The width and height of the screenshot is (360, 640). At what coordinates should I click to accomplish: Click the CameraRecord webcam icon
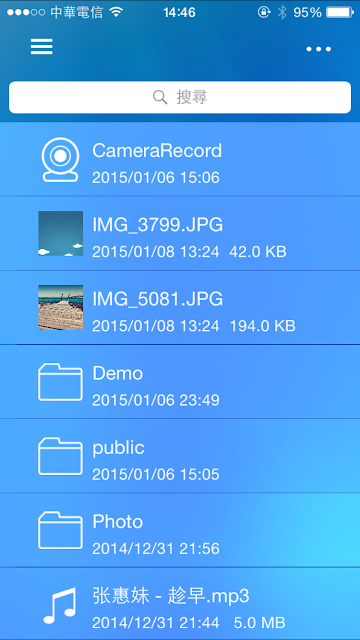click(60, 160)
